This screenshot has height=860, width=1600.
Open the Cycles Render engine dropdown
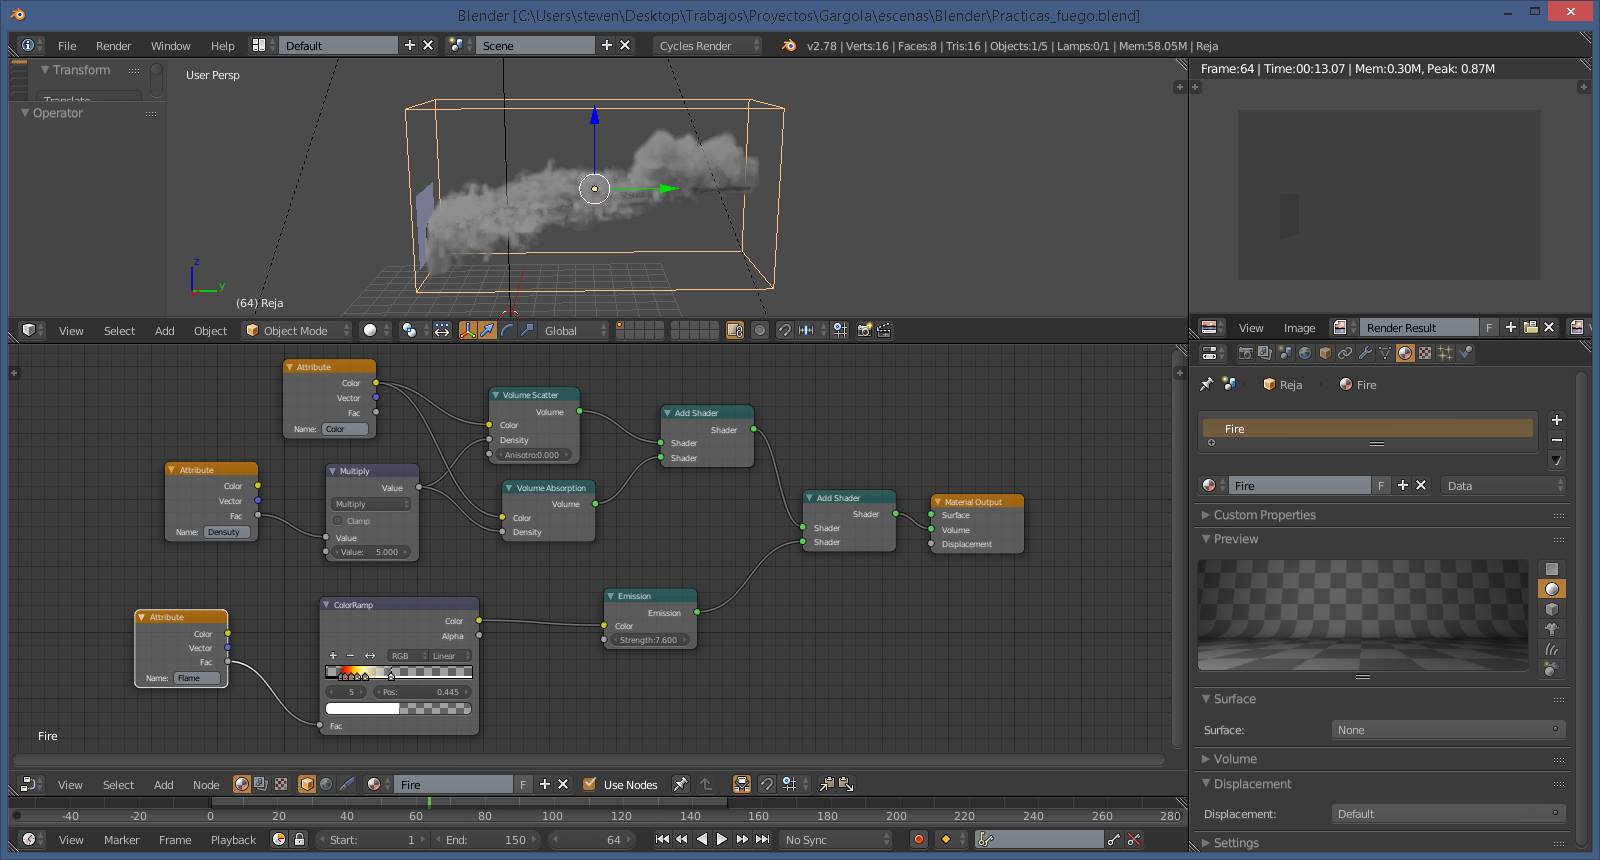(x=707, y=46)
